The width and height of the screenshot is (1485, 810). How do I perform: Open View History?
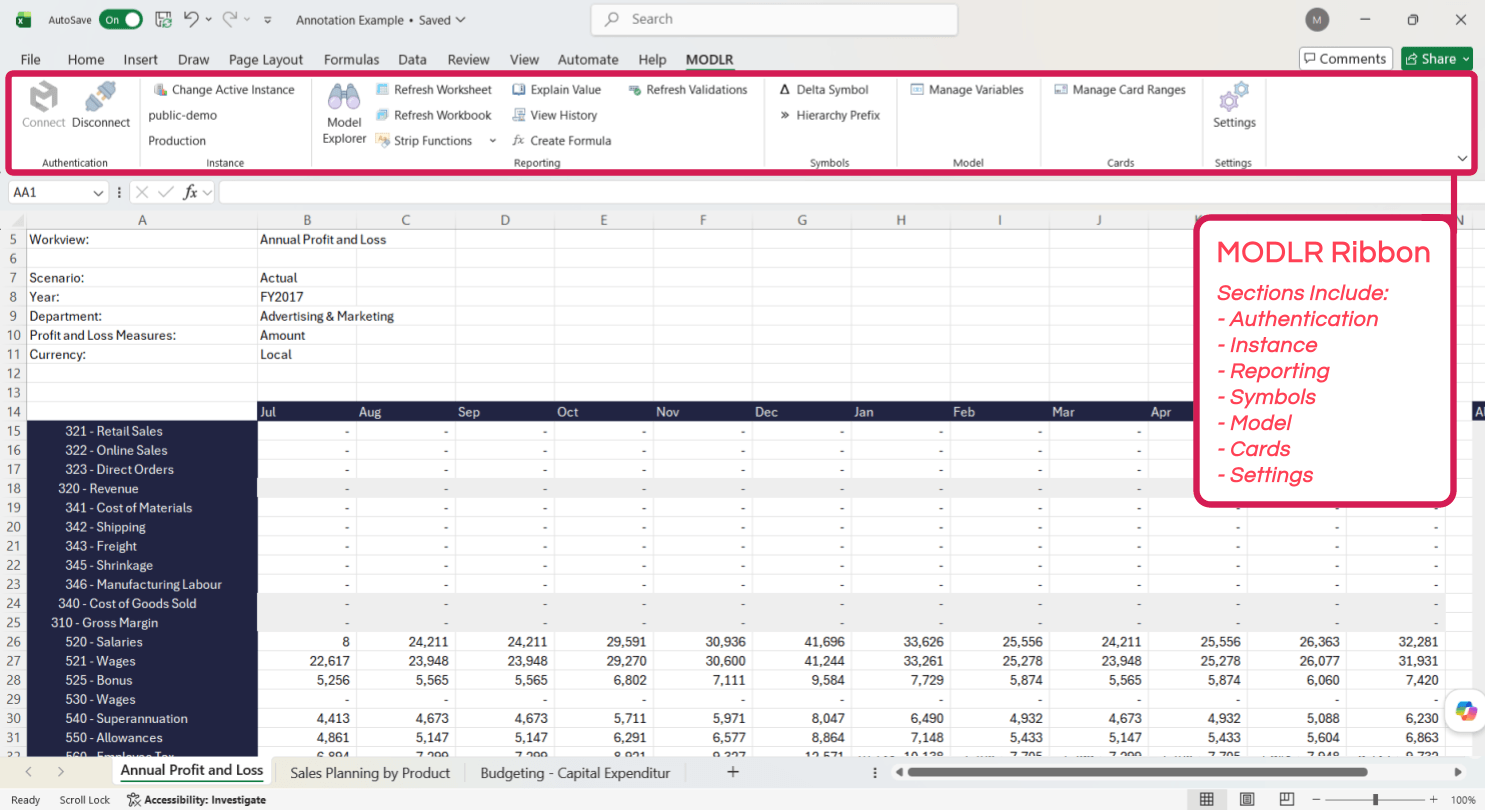coord(555,115)
